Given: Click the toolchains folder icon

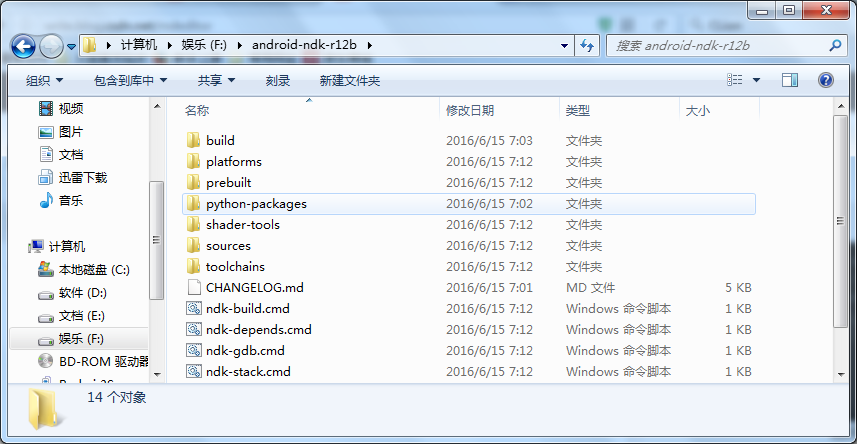Looking at the screenshot, I should click(x=193, y=266).
